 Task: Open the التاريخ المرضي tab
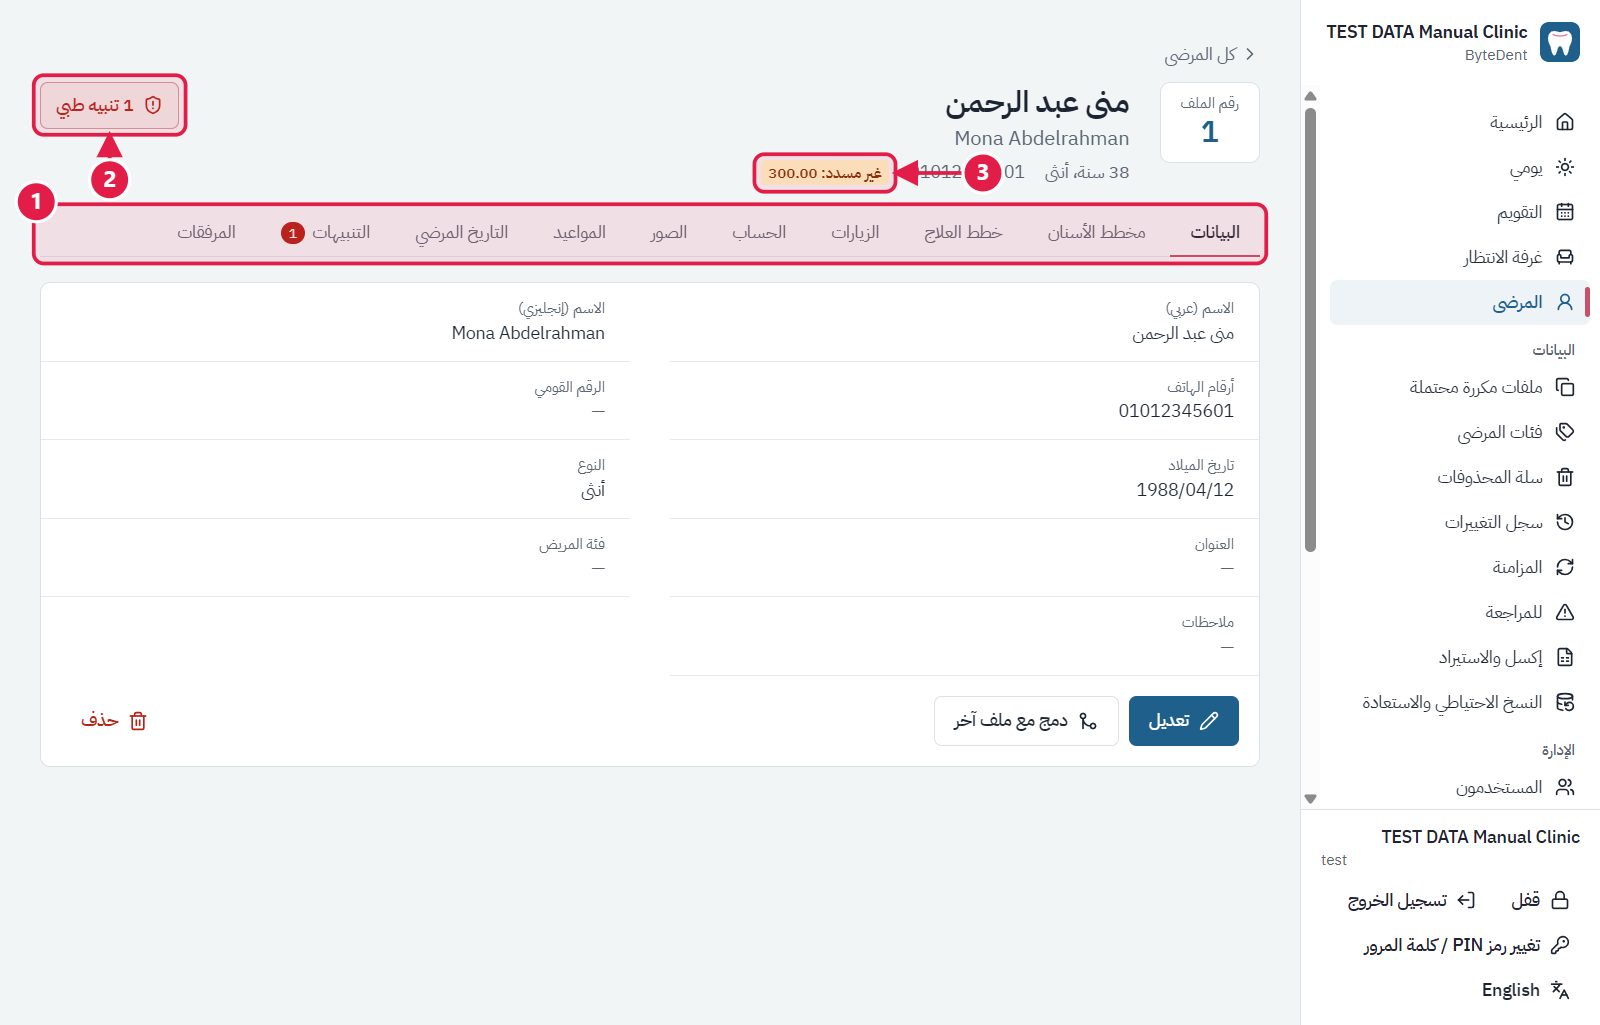pyautogui.click(x=461, y=233)
